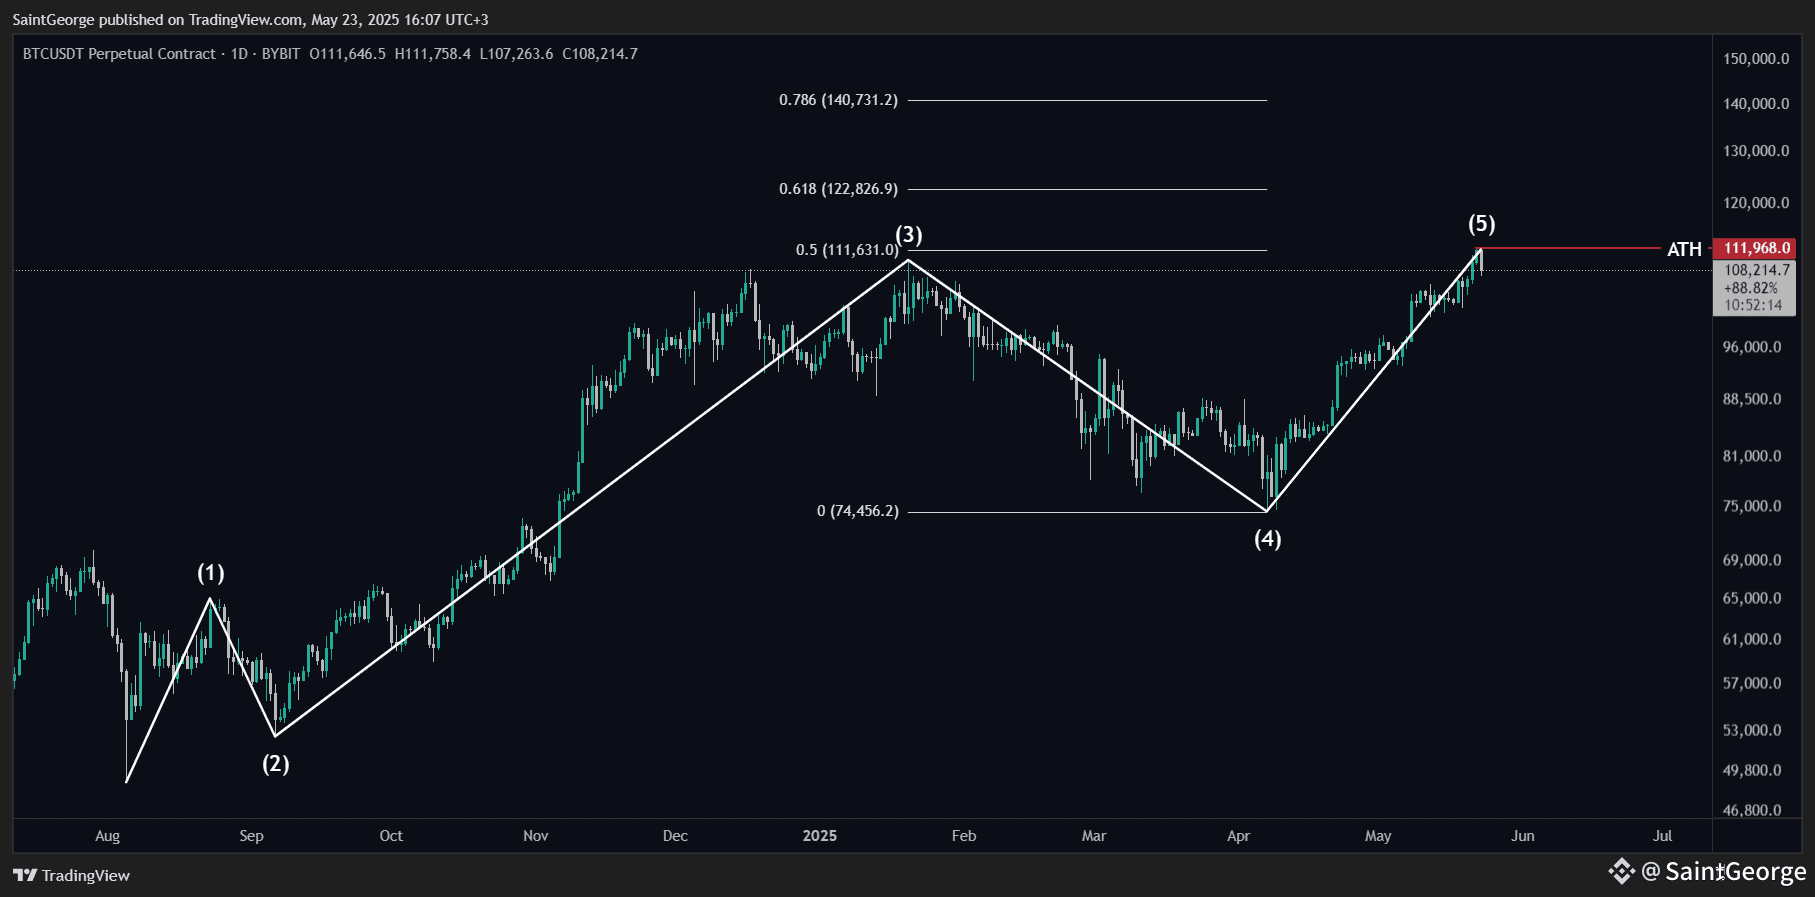
Task: Click Oct on the time axis
Action: click(x=391, y=836)
